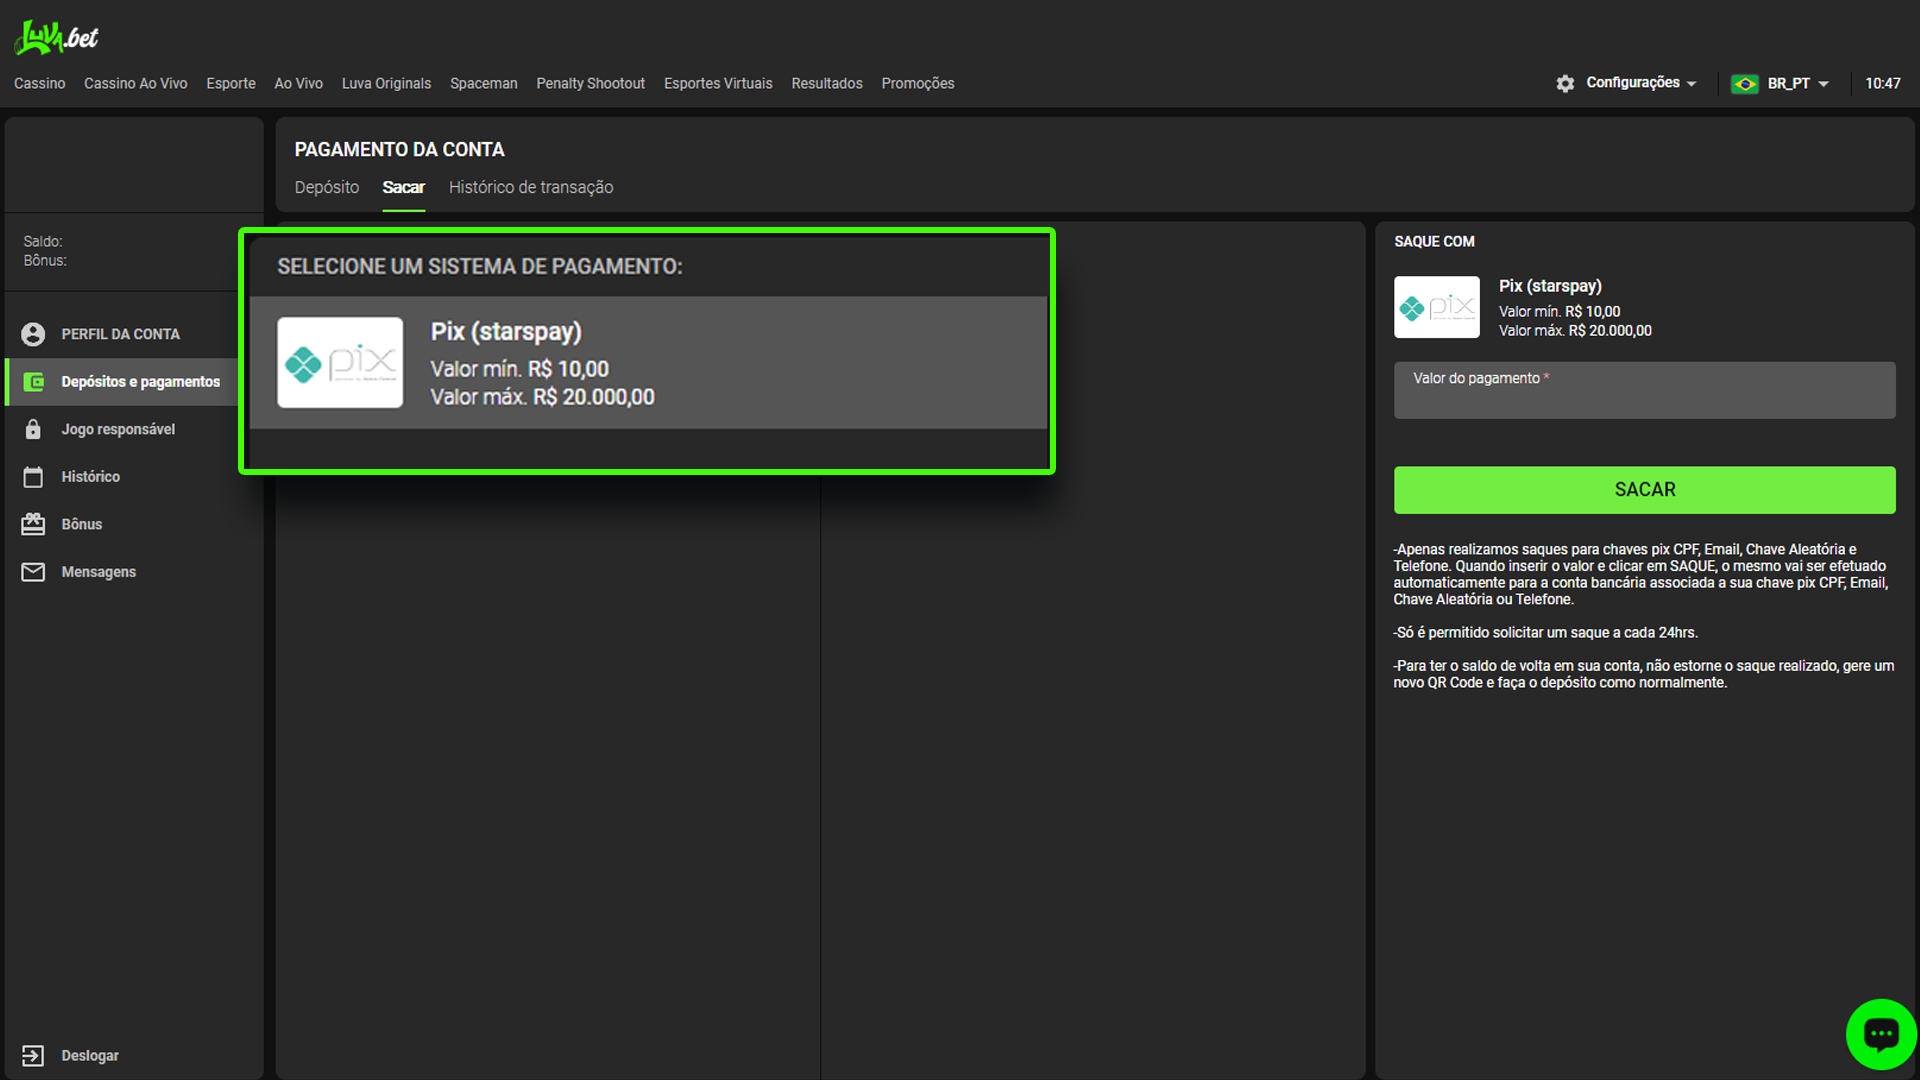Click the Depósitos e pagamentos wallet icon
Image resolution: width=1920 pixels, height=1080 pixels.
33,382
